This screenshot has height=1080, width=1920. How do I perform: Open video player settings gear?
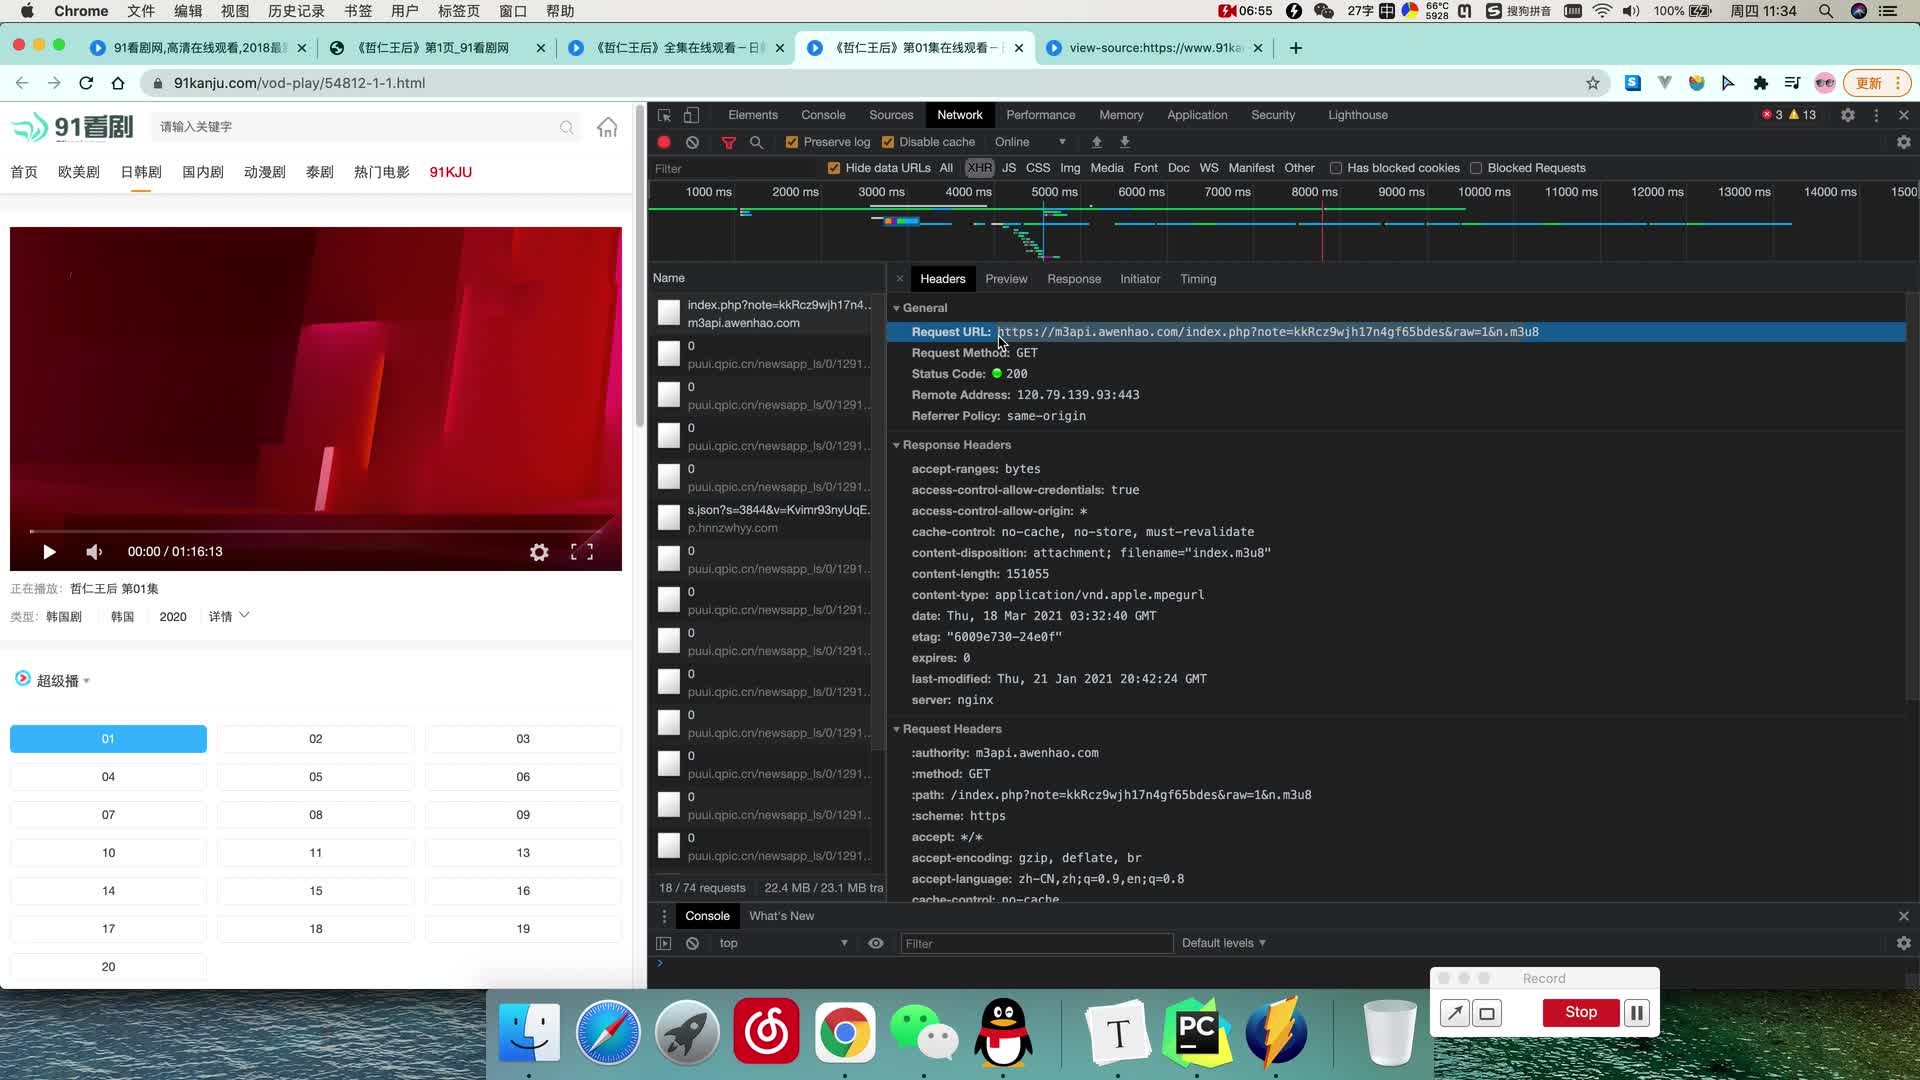coord(539,552)
